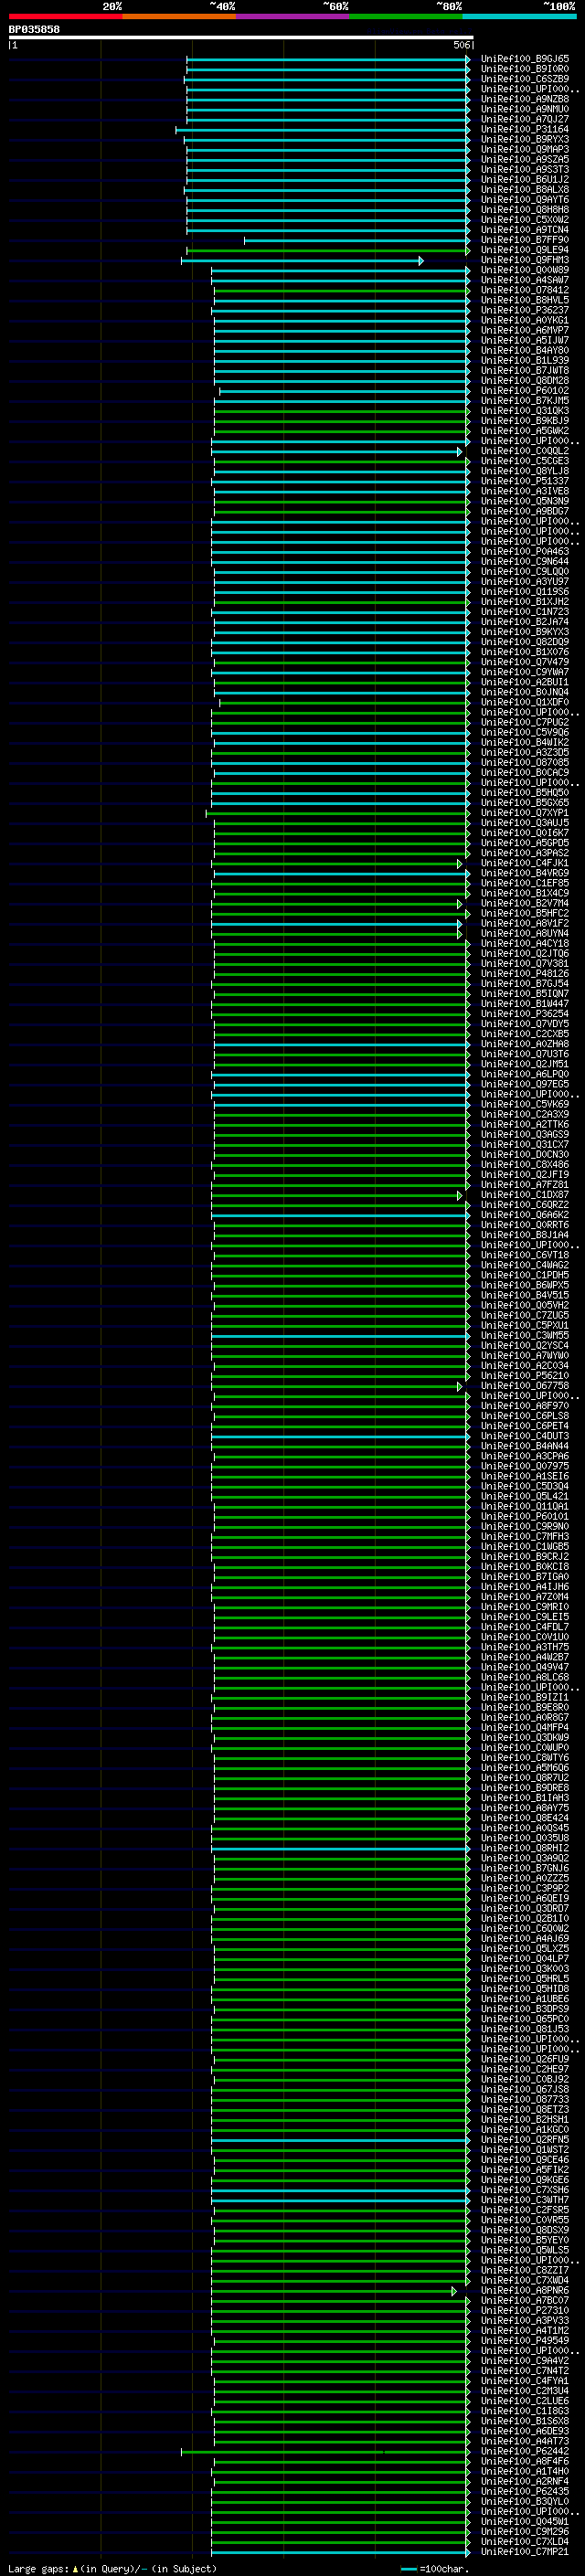Click the green ~80% identity legend segment

point(406,16)
